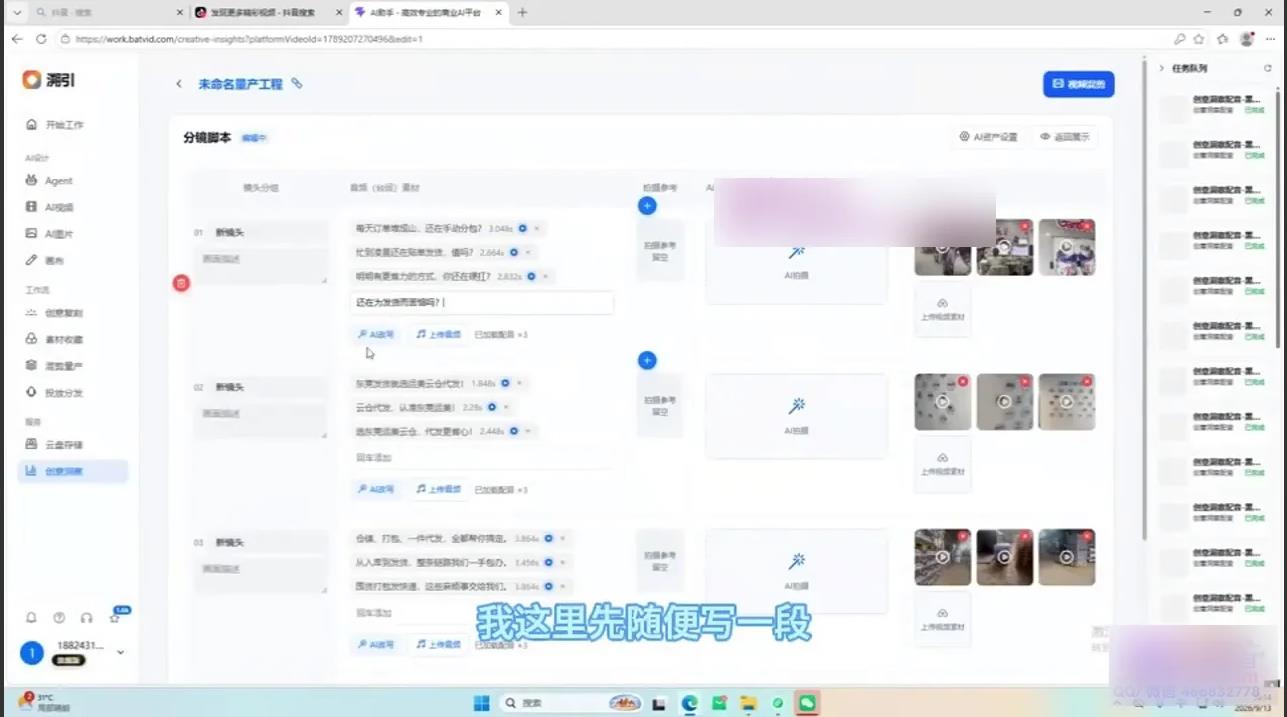The width and height of the screenshot is (1287, 717).
Task: Click 上传音频 in shot 02
Action: point(439,489)
